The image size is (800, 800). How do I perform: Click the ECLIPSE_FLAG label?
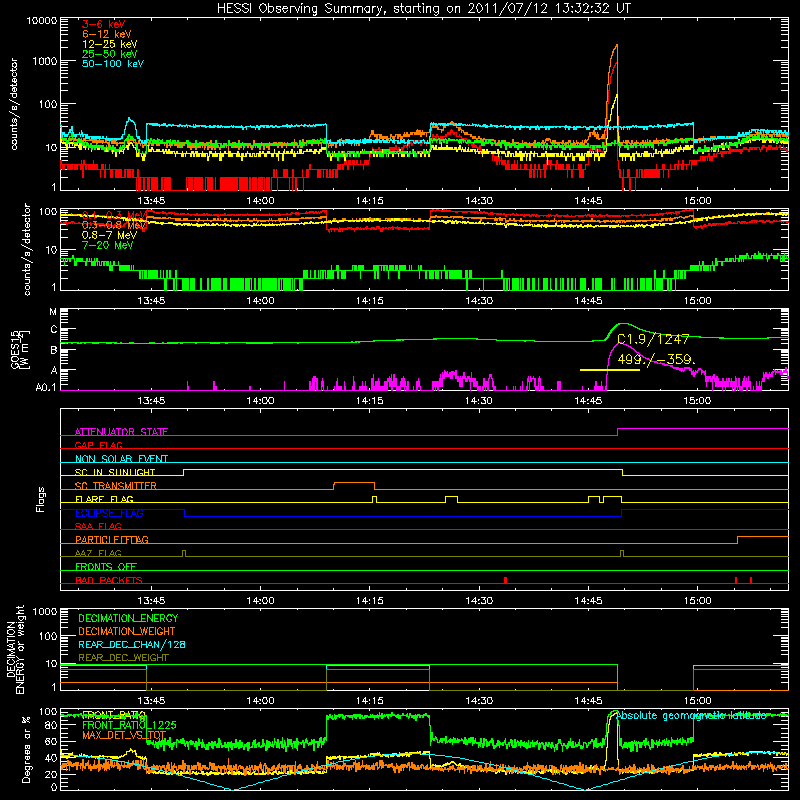(x=109, y=513)
